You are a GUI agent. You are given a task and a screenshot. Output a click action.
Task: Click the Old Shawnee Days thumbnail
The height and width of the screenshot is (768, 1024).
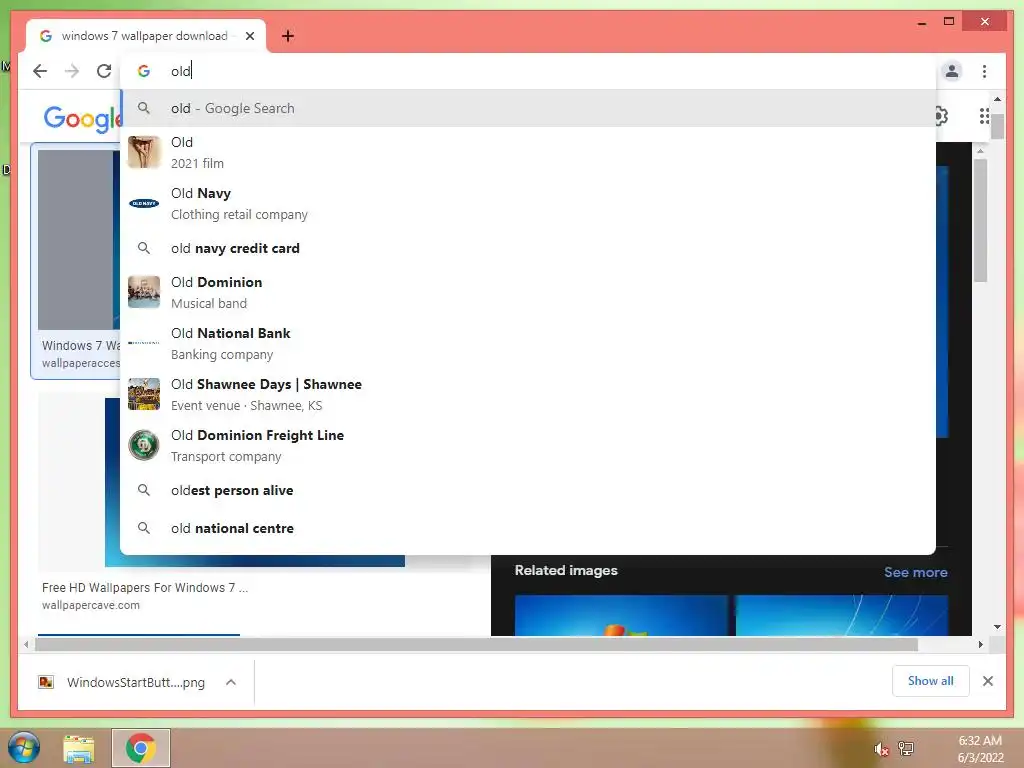pyautogui.click(x=144, y=394)
